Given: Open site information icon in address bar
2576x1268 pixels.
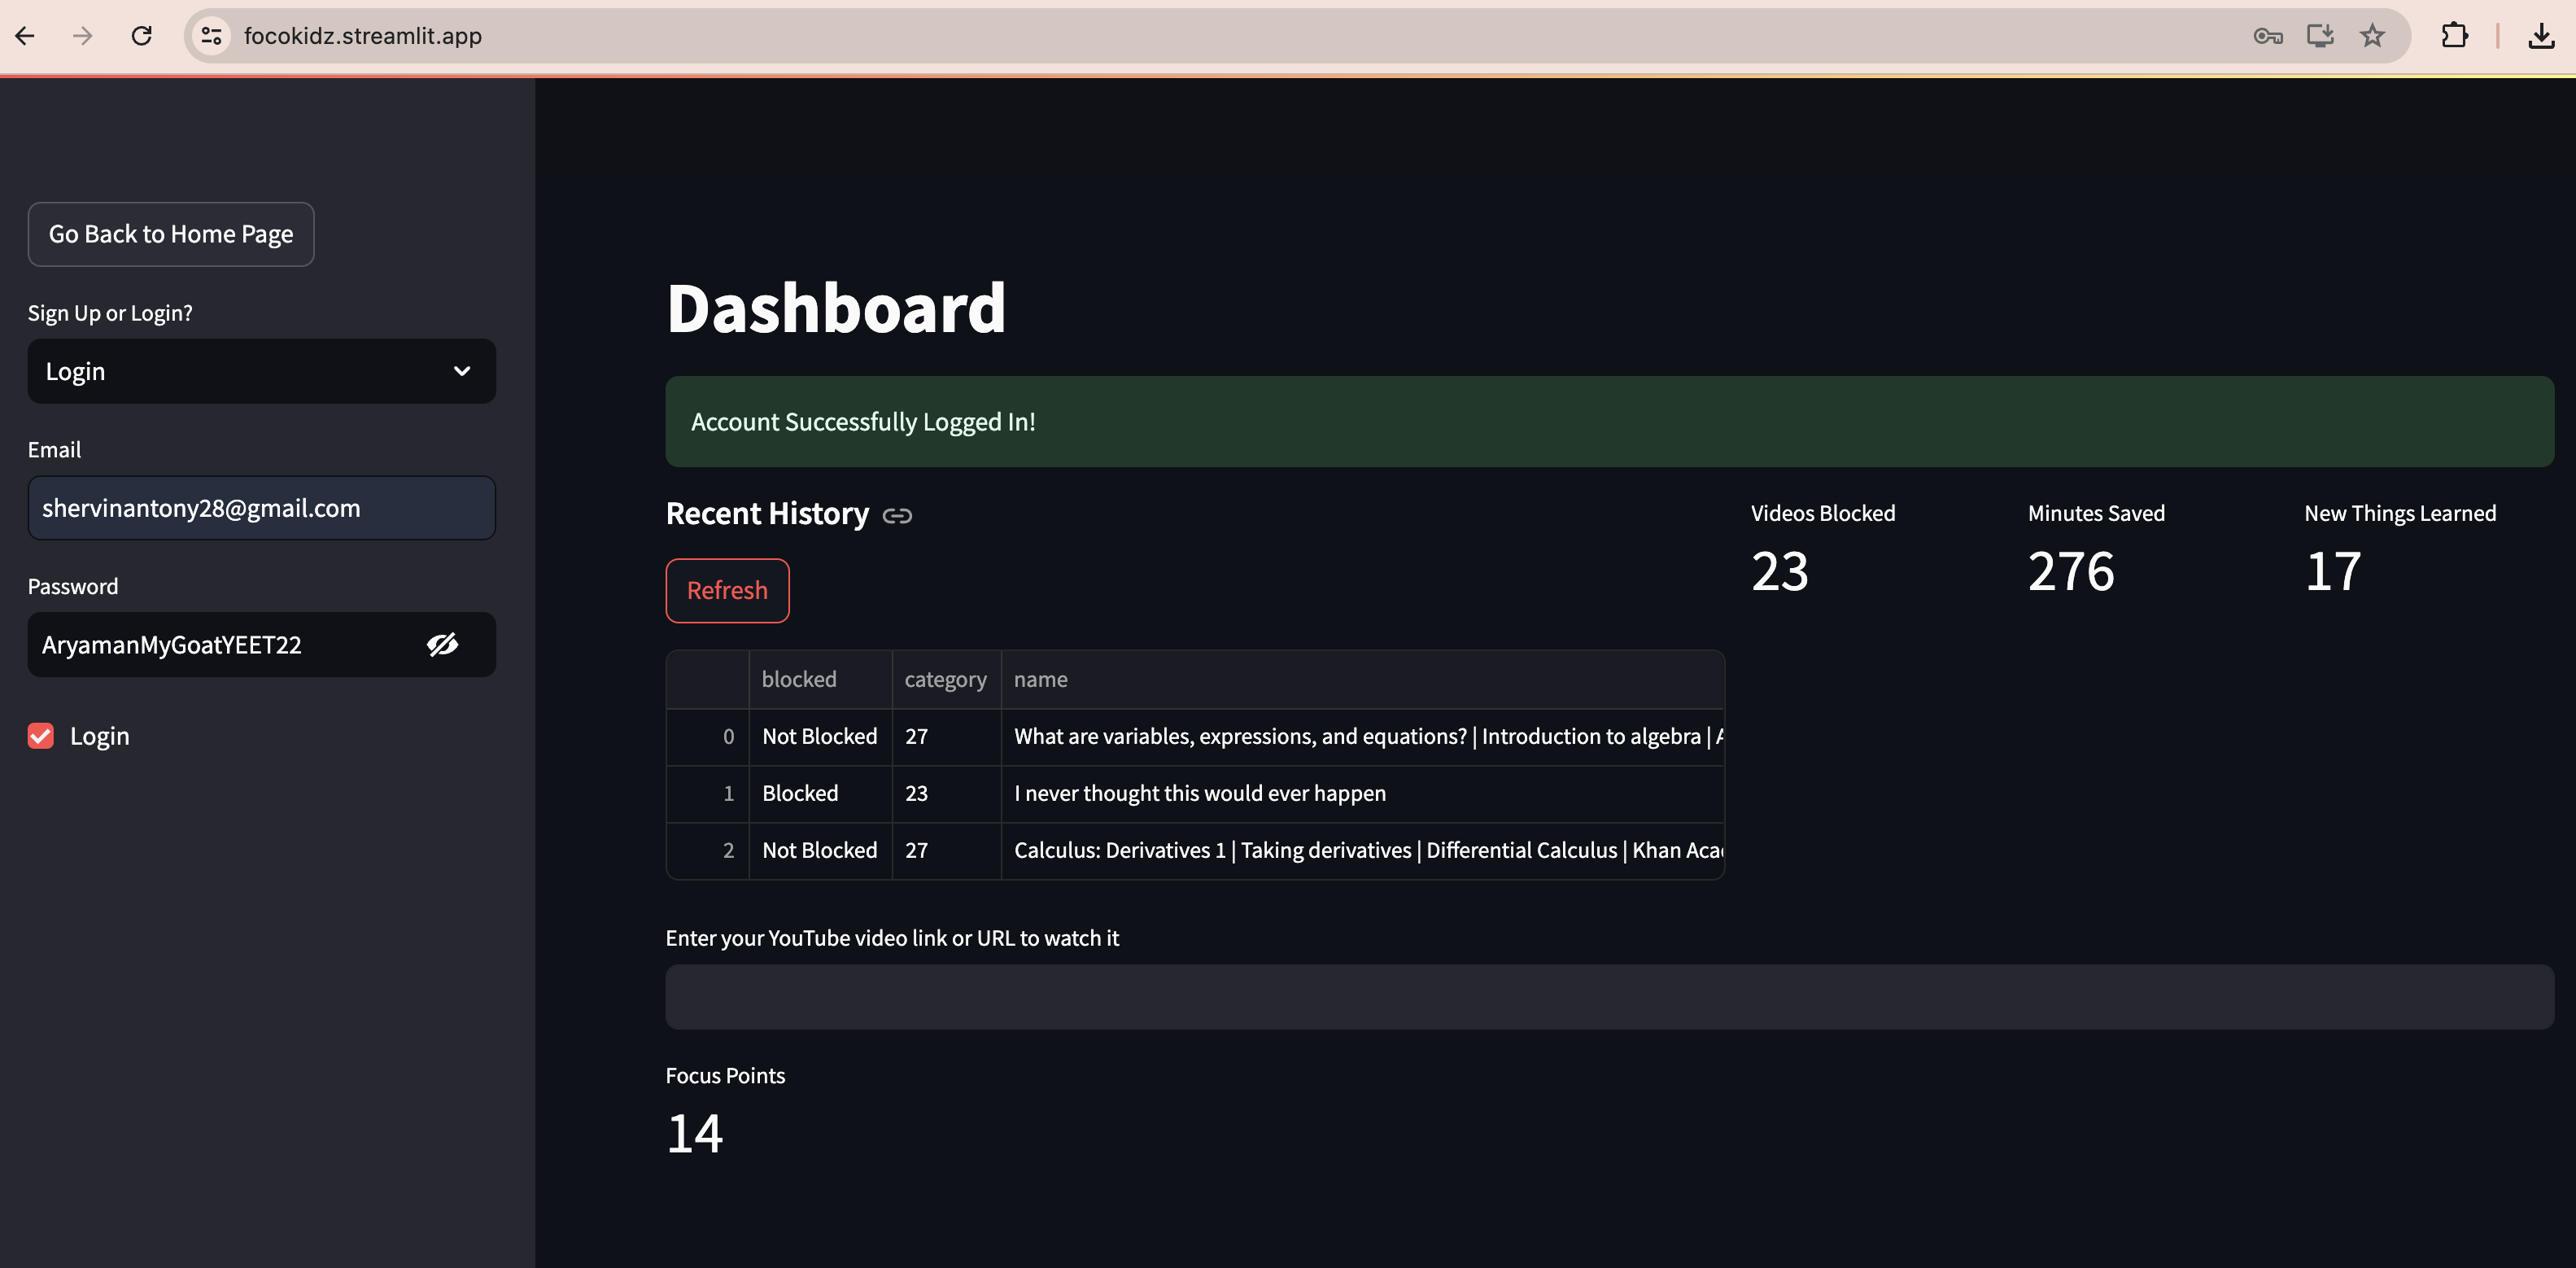Looking at the screenshot, I should click(211, 36).
